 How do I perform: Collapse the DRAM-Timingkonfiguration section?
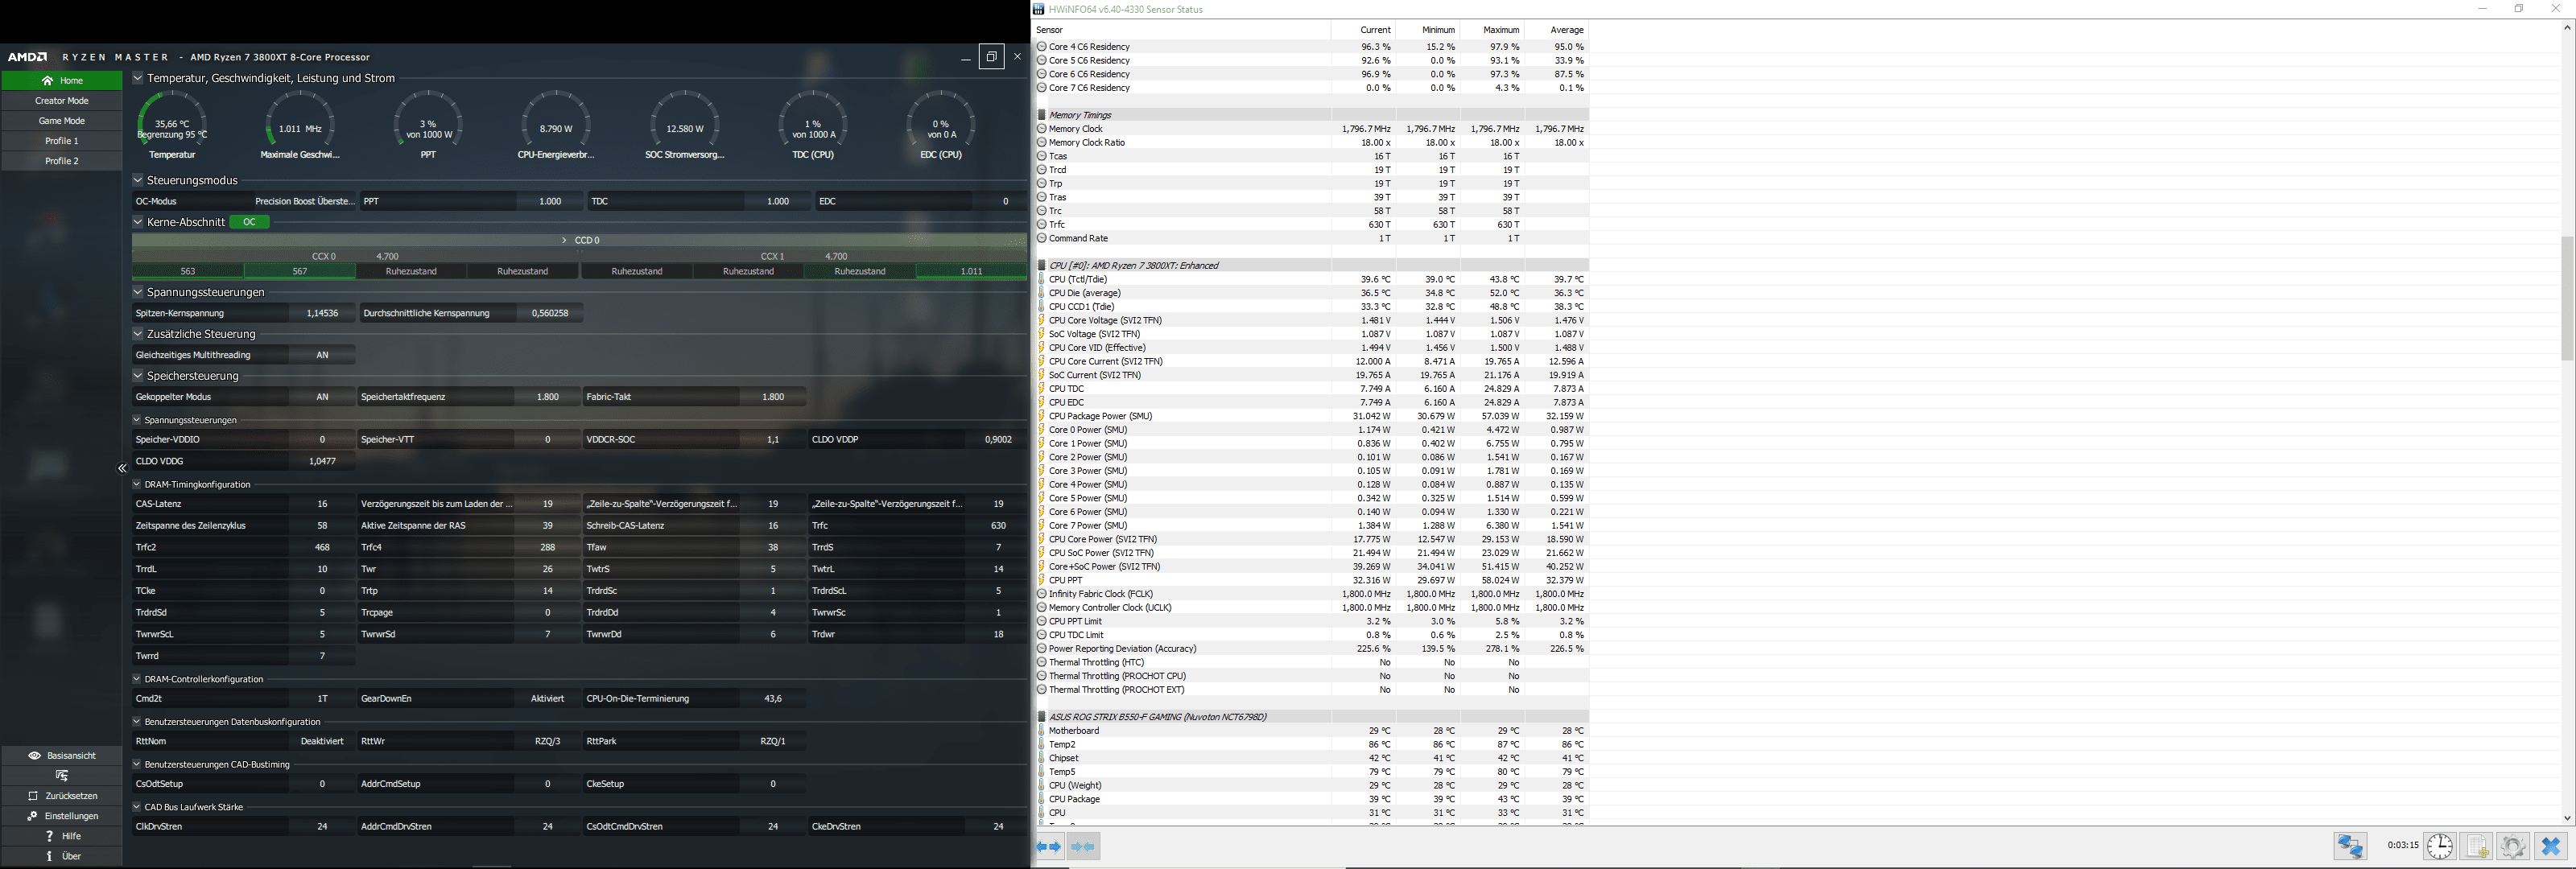pyautogui.click(x=137, y=484)
